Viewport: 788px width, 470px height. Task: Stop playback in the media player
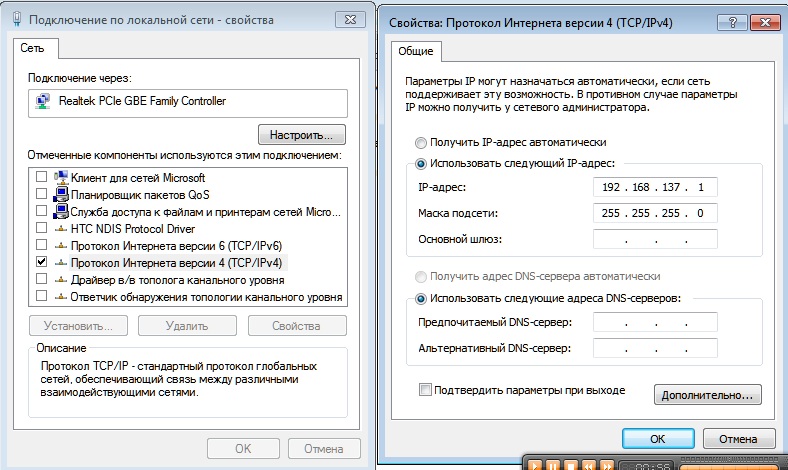click(570, 466)
